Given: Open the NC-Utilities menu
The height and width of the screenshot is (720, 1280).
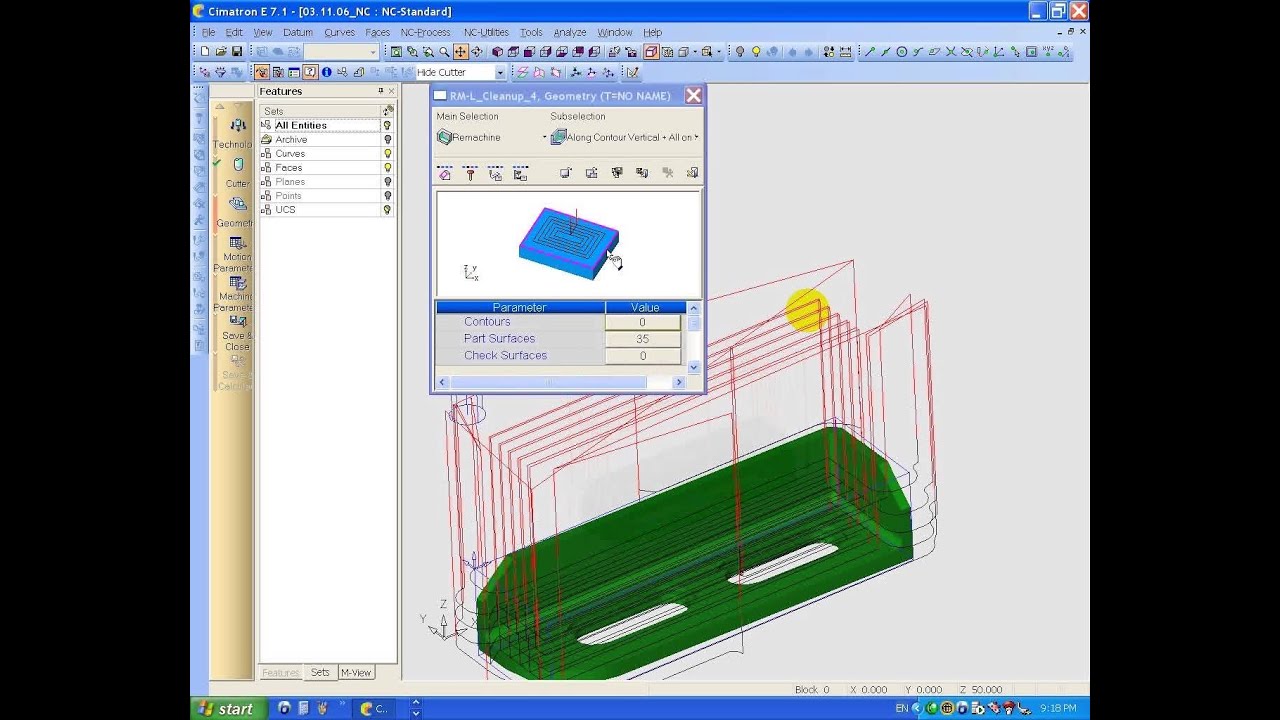Looking at the screenshot, I should click(x=486, y=32).
